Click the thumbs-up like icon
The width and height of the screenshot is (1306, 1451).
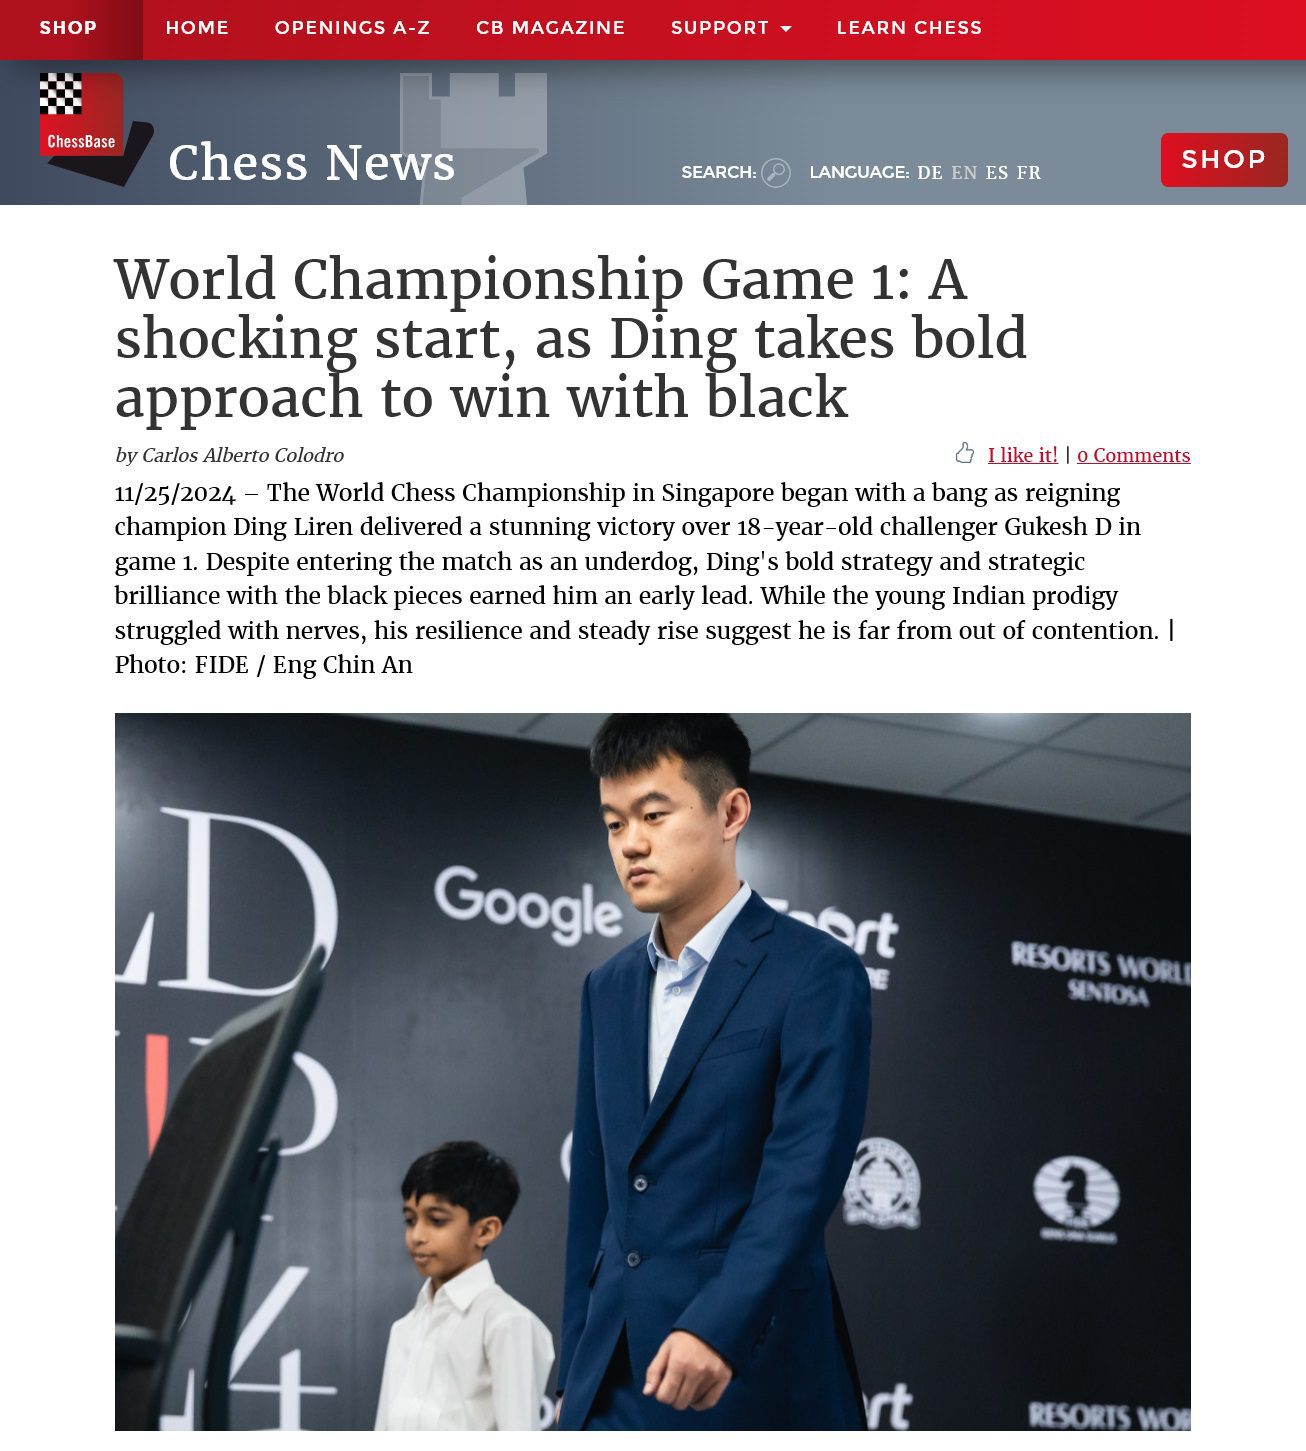coord(964,454)
